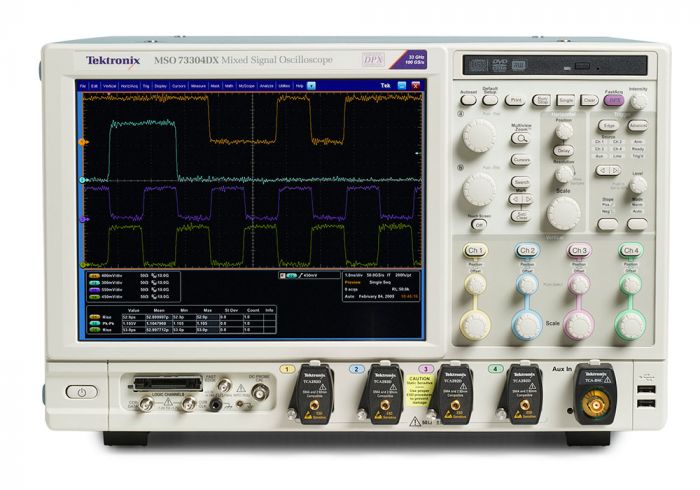This screenshot has height=490, width=700.
Task: Click the Intensity knob
Action: pyautogui.click(x=638, y=101)
